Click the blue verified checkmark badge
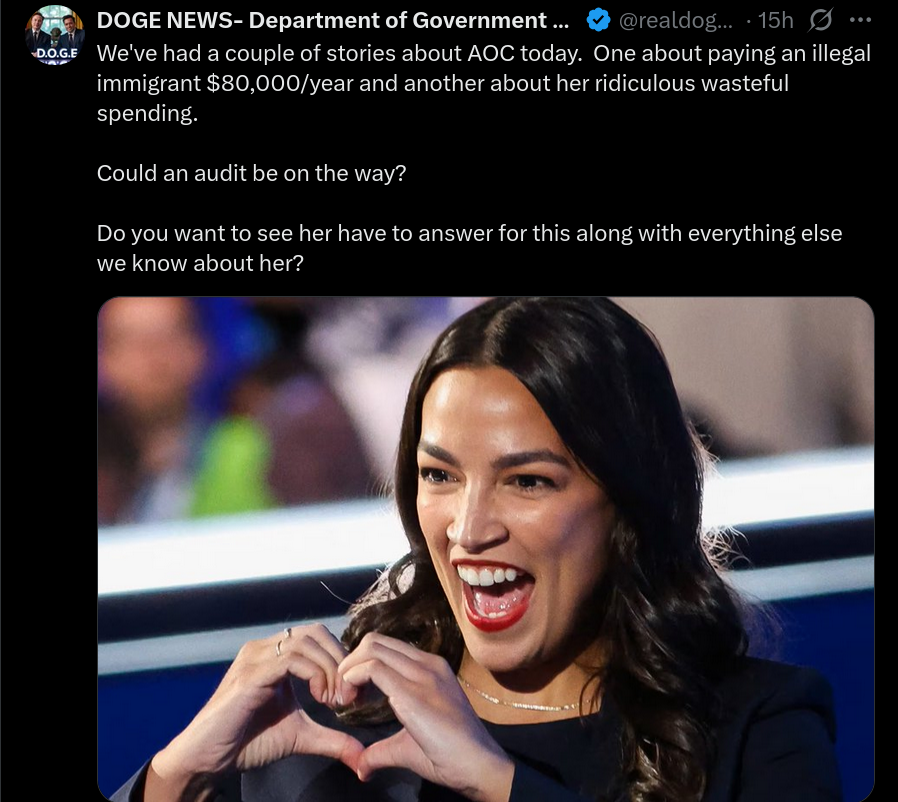The height and width of the screenshot is (802, 898). (598, 21)
